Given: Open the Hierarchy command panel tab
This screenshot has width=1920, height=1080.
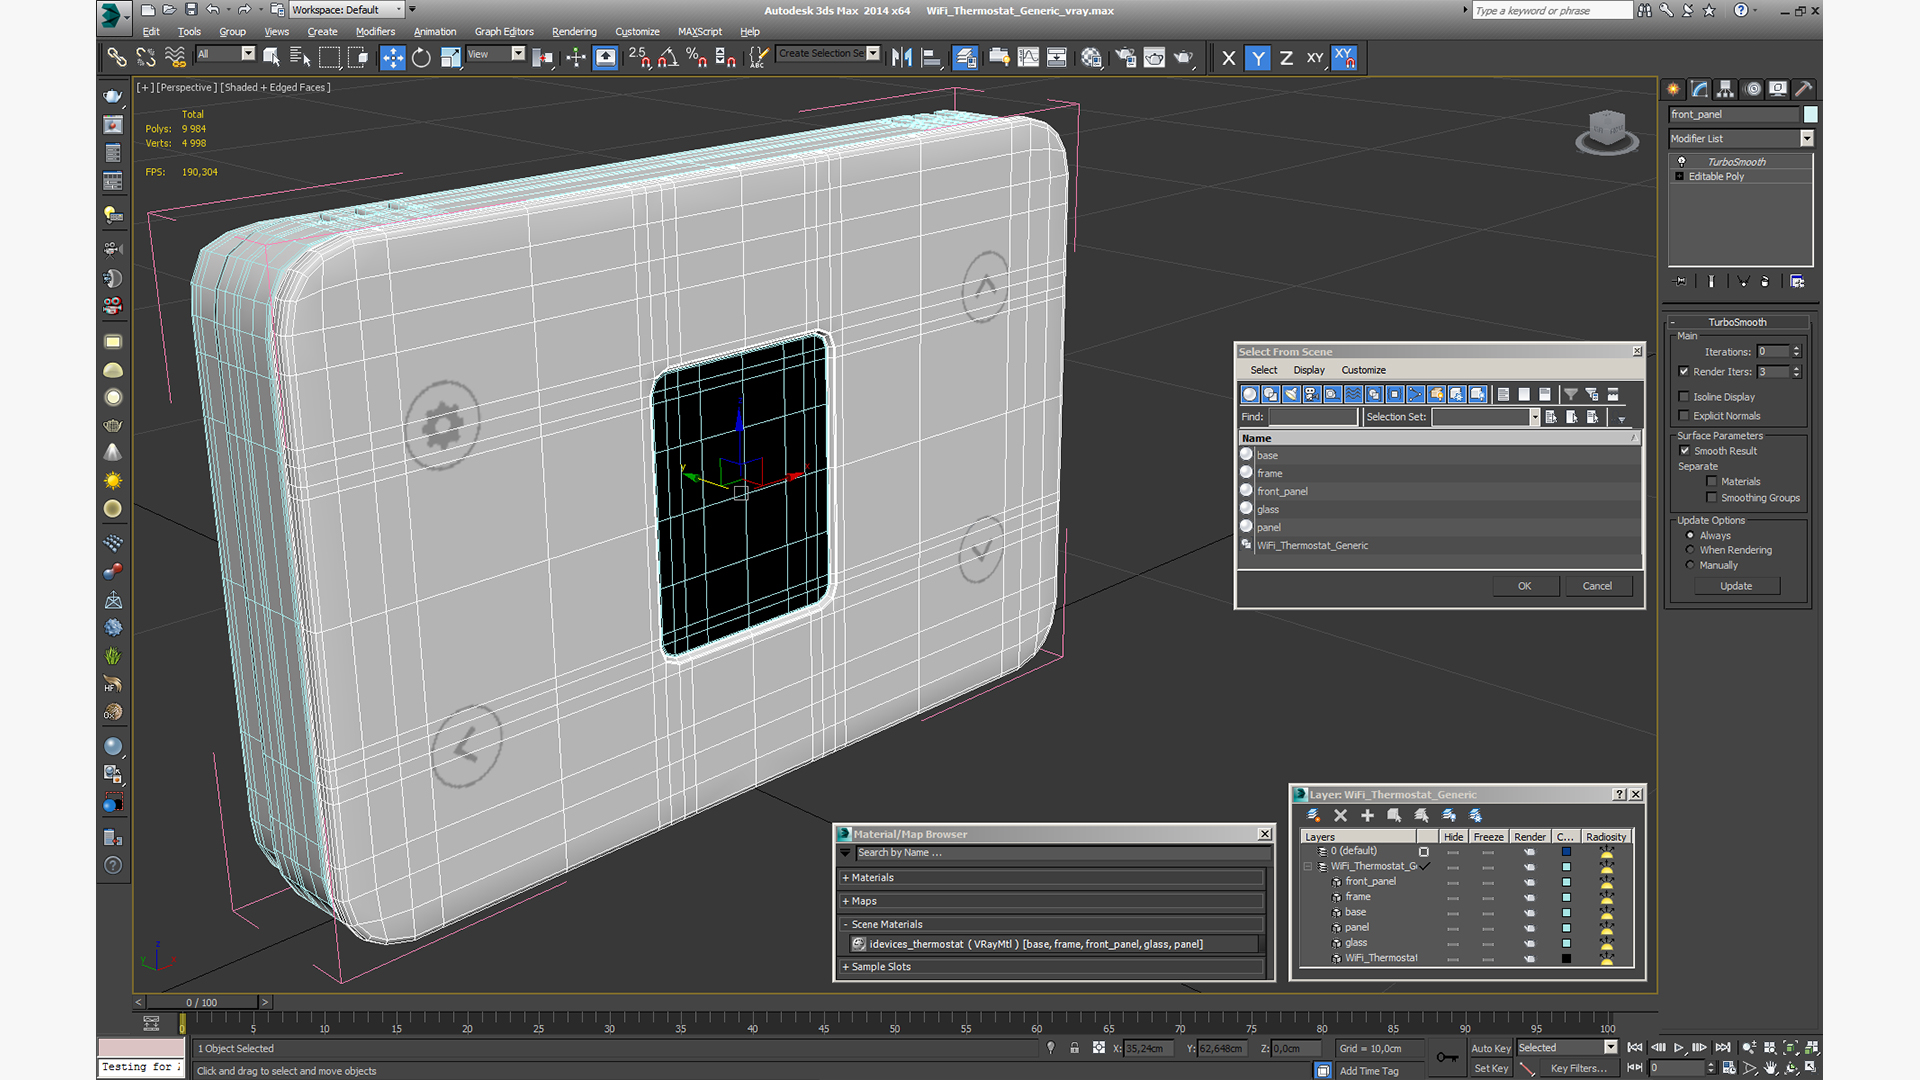Looking at the screenshot, I should point(1725,89).
